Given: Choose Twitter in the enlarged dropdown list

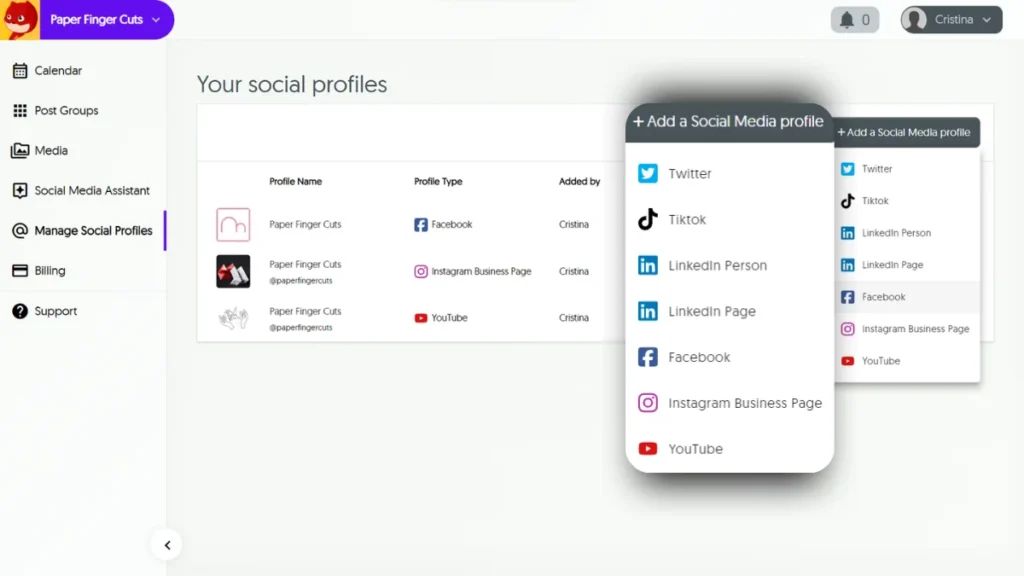Looking at the screenshot, I should click(x=690, y=174).
